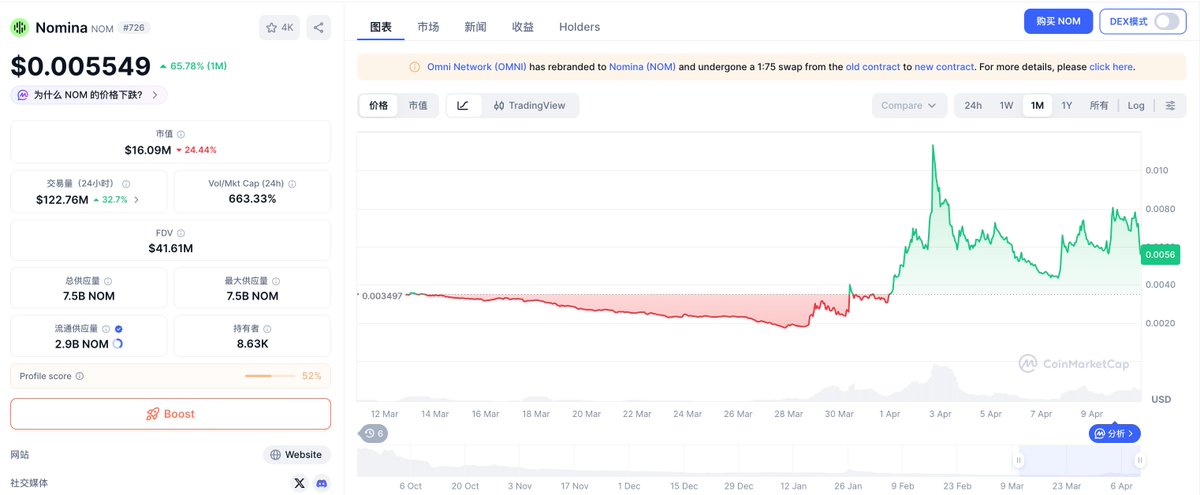The height and width of the screenshot is (495, 1200).
Task: Open the X (Twitter) social icon
Action: [x=299, y=483]
